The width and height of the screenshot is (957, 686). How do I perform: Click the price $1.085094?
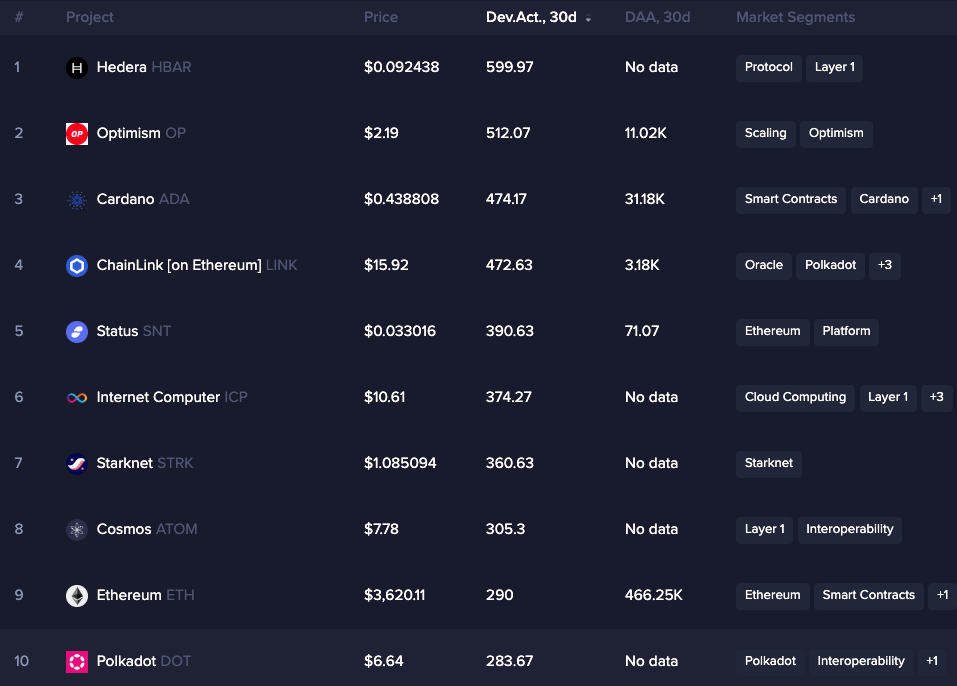tap(400, 463)
